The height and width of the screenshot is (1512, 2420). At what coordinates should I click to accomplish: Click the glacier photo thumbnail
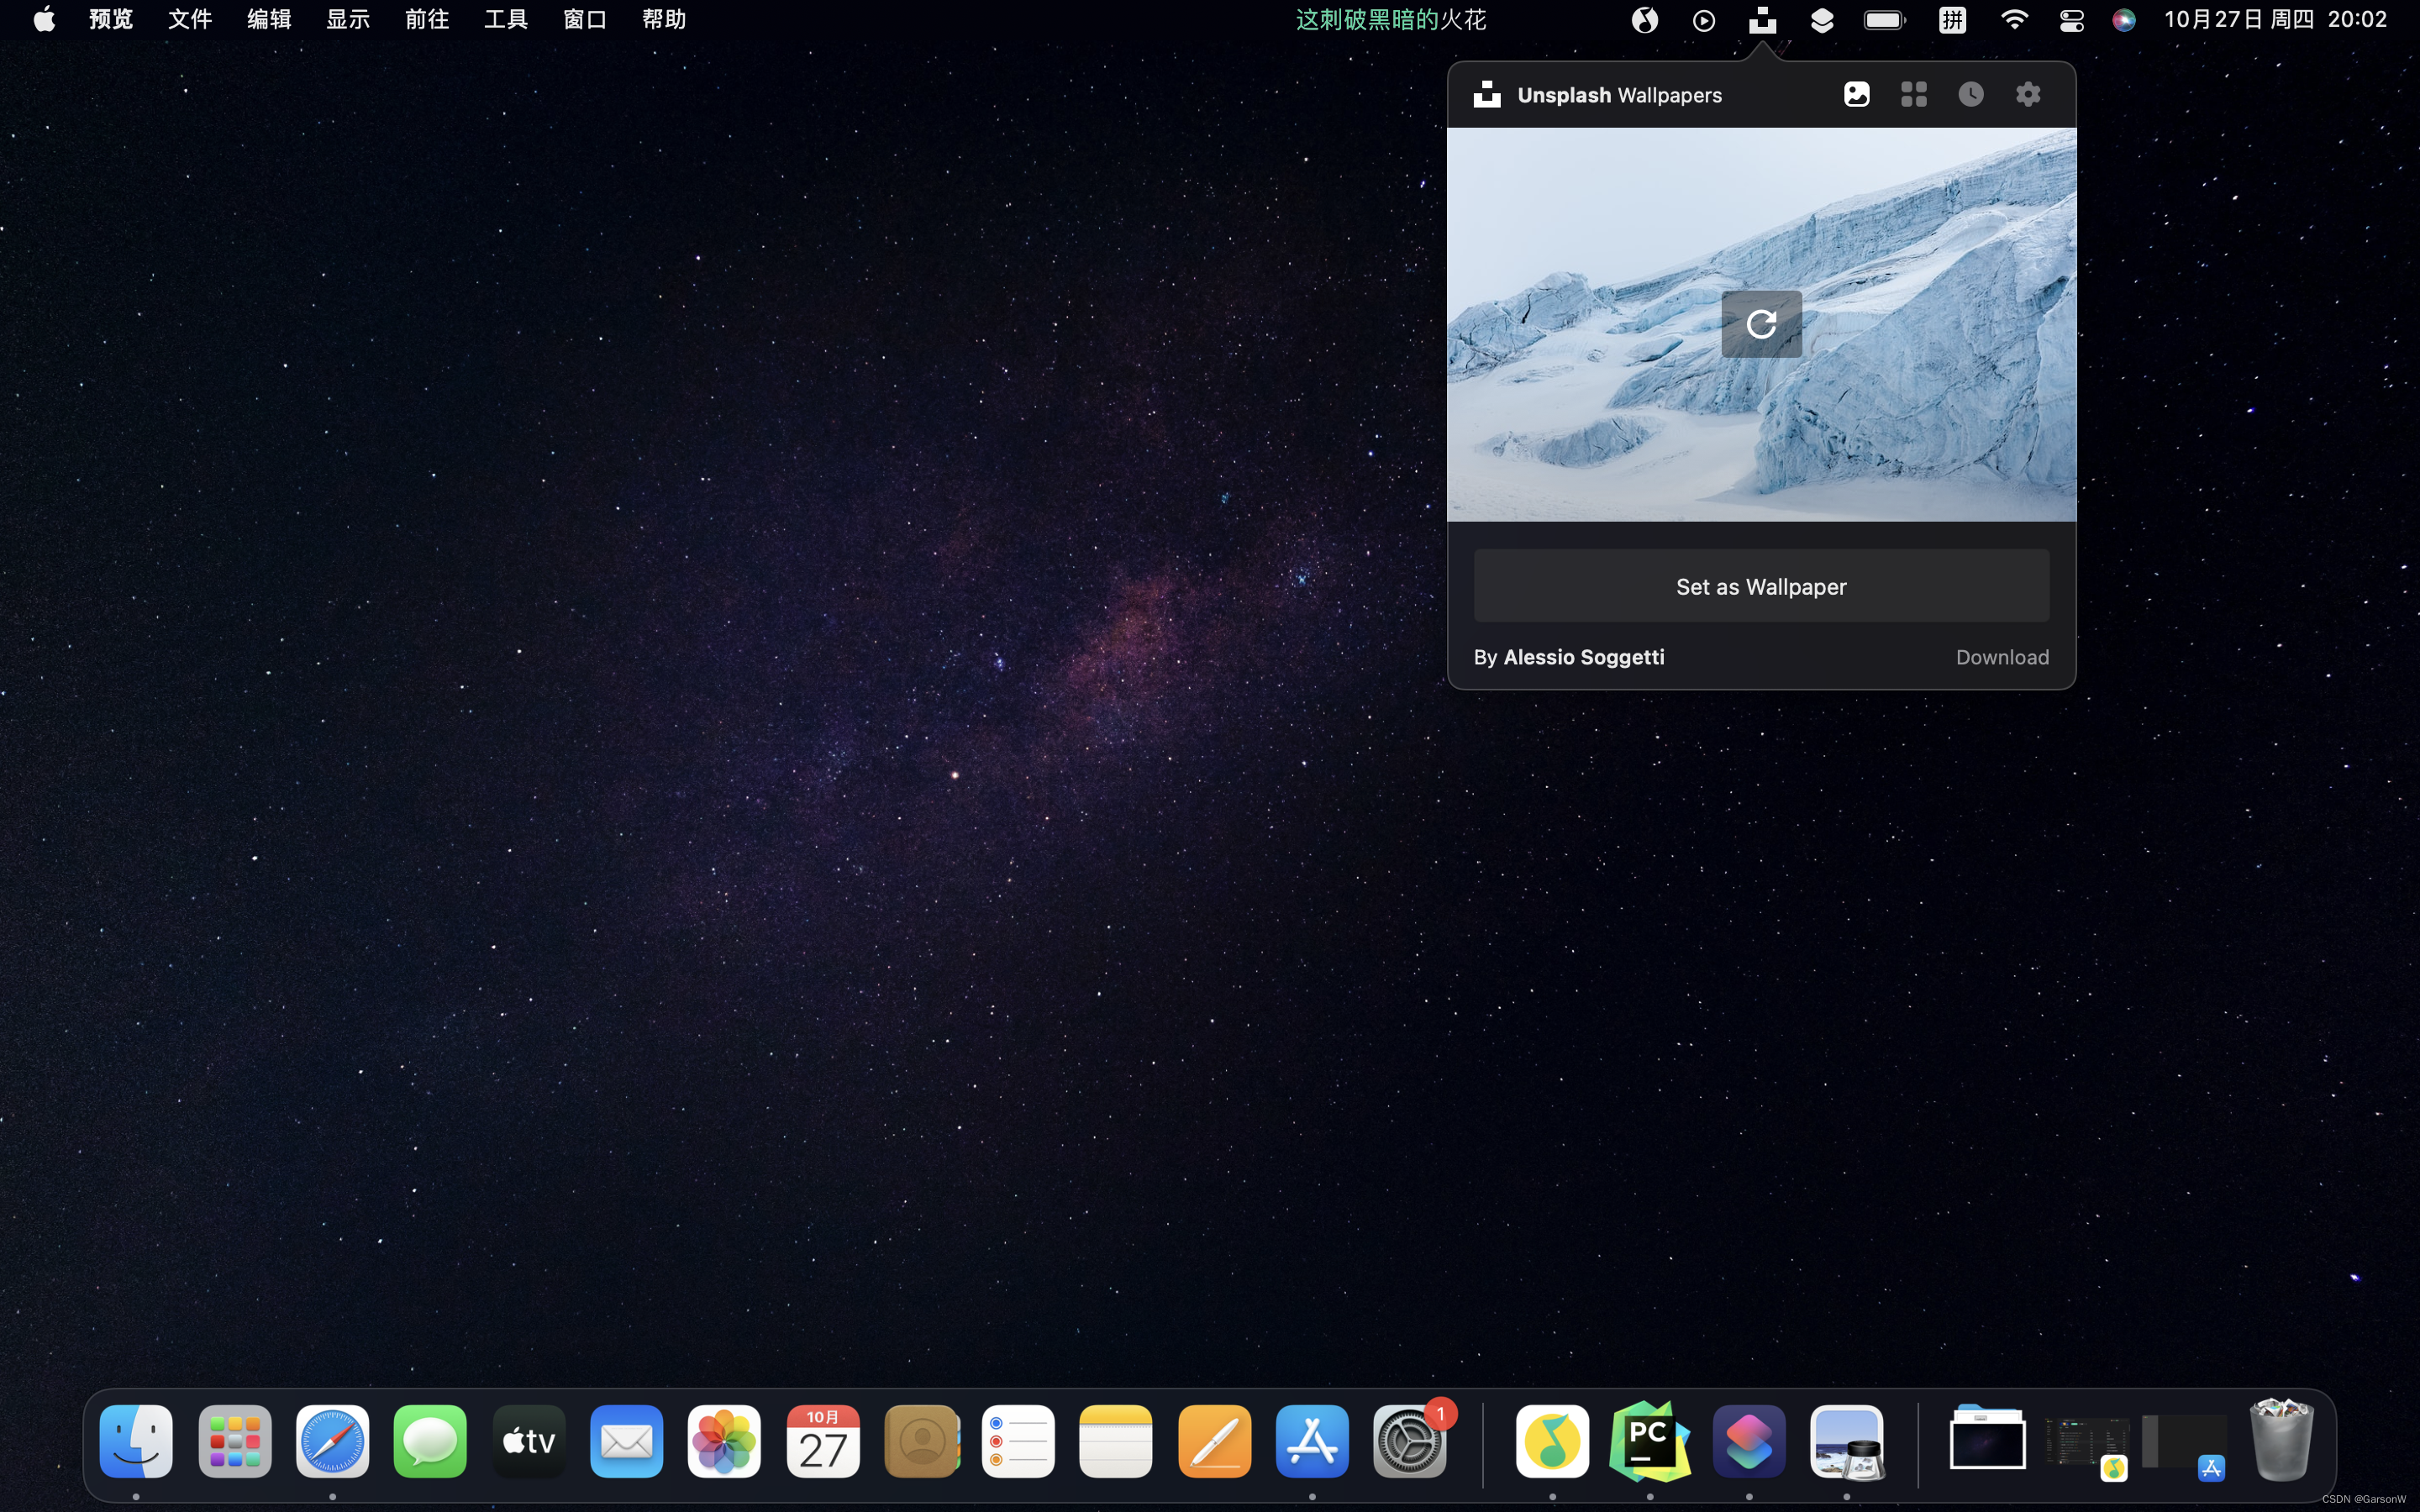[x=1600, y=420]
